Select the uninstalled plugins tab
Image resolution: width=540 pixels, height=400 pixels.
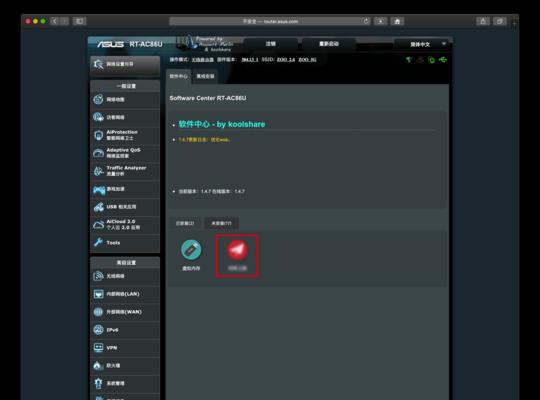pos(221,223)
